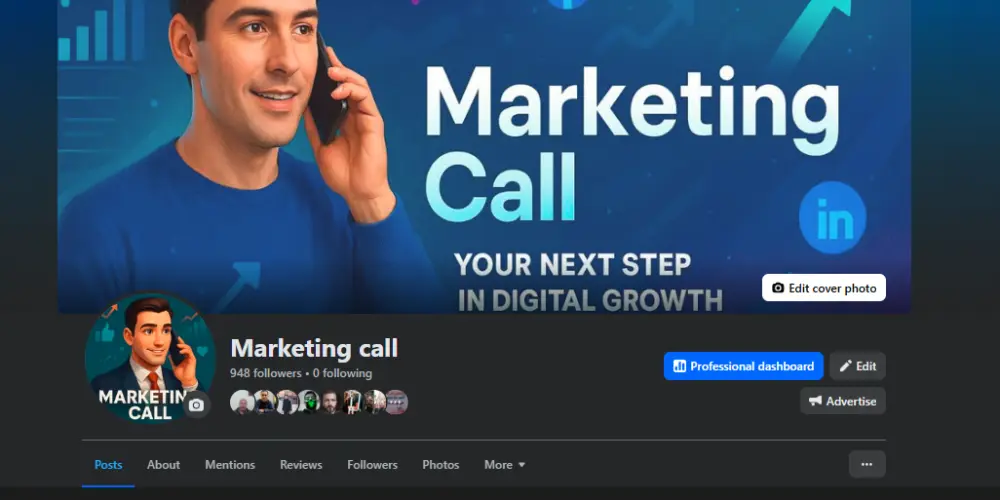Open the Marketing Call profile picture
Image resolution: width=1000 pixels, height=500 pixels.
pyautogui.click(x=148, y=357)
